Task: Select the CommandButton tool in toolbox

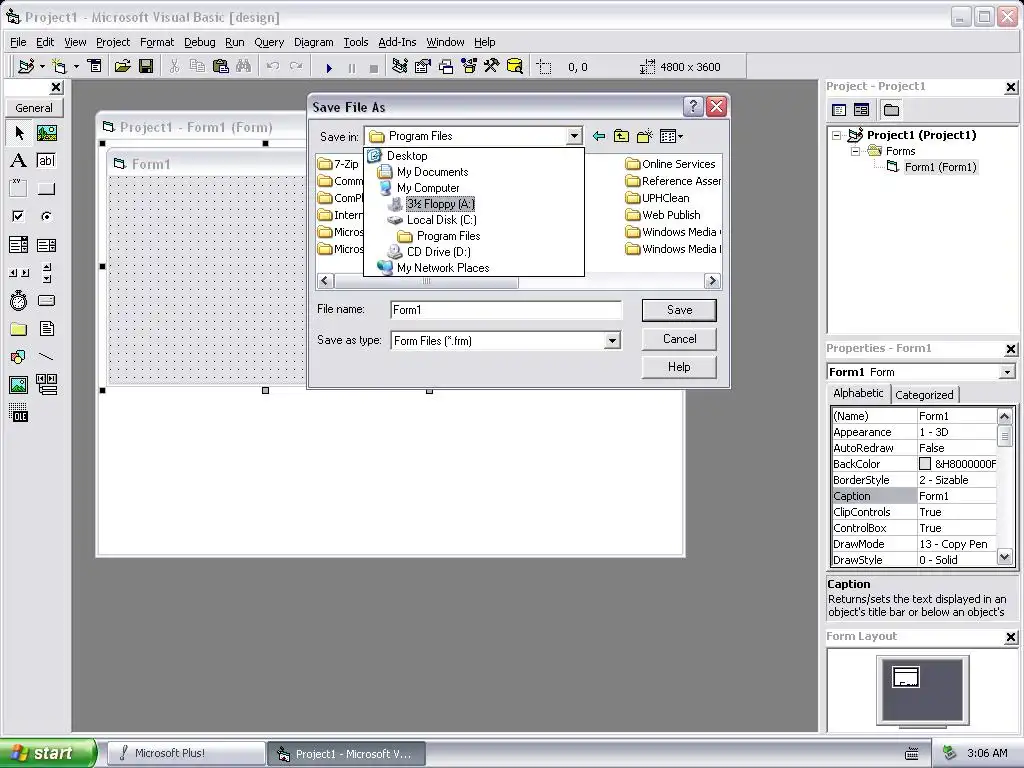Action: tap(46, 189)
